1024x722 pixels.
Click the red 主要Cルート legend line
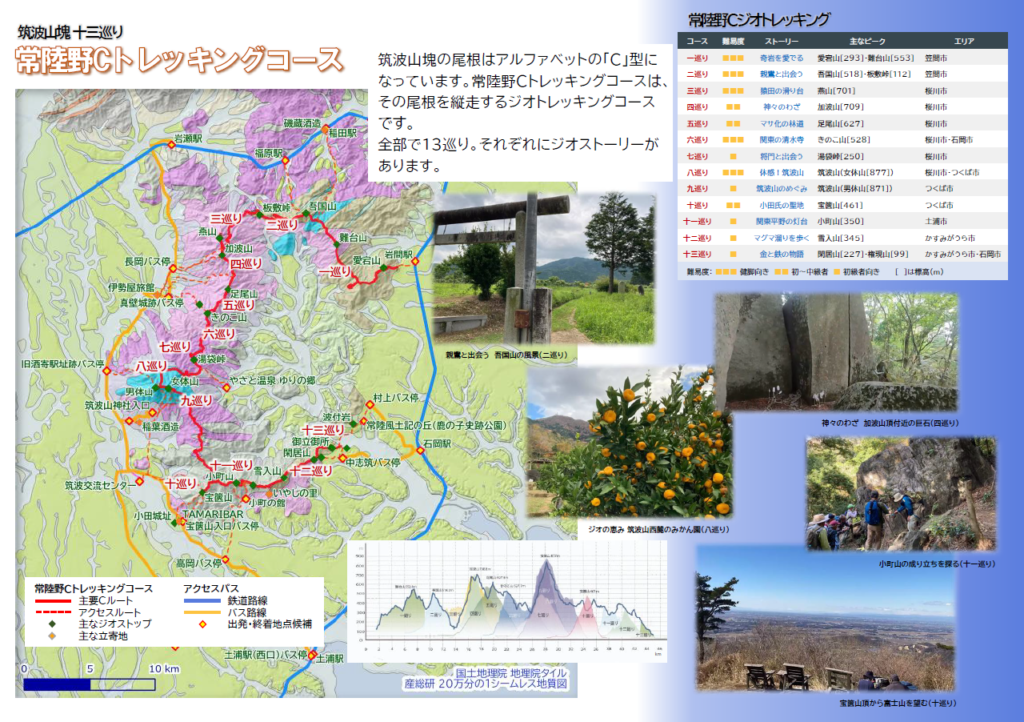tap(53, 600)
